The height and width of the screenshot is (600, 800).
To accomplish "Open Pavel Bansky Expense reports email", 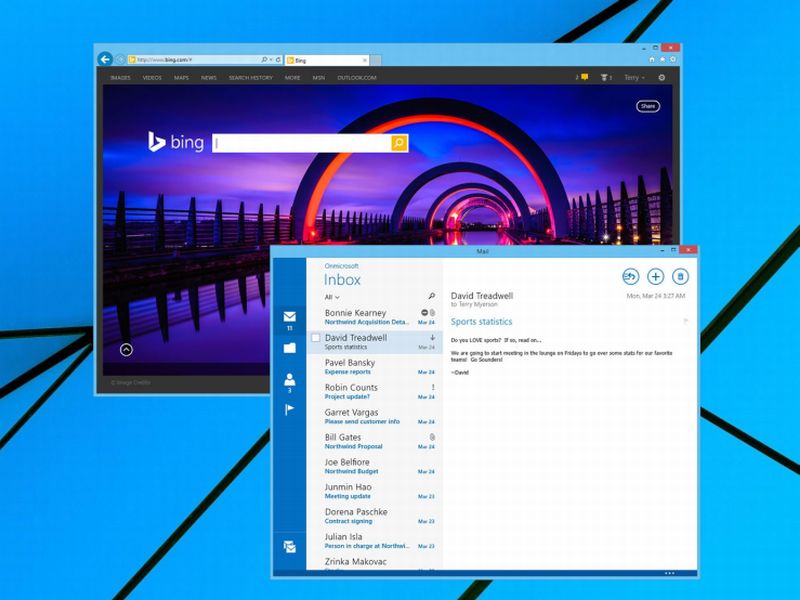I will (376, 367).
